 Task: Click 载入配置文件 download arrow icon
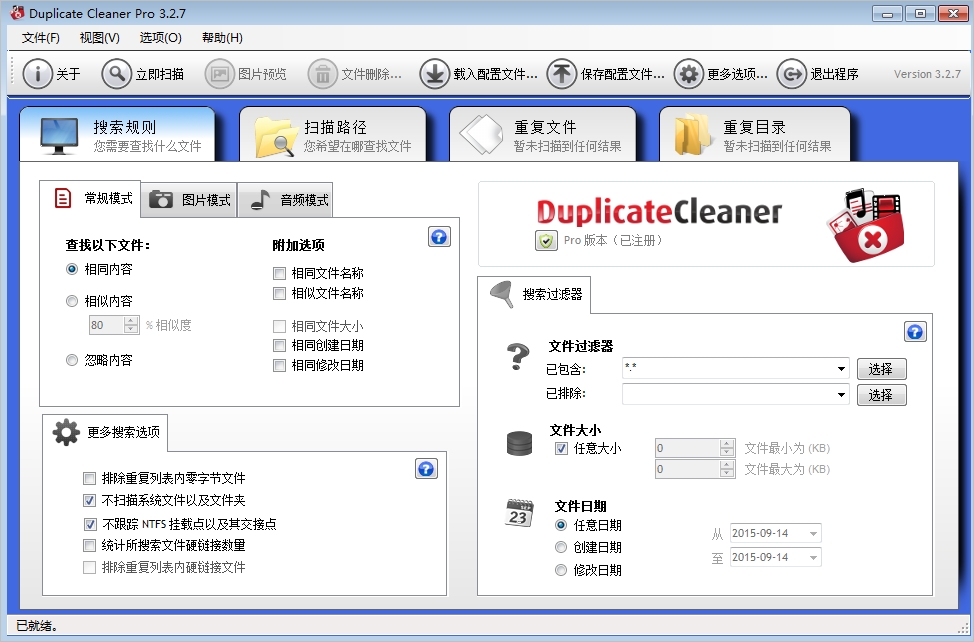pyautogui.click(x=434, y=74)
